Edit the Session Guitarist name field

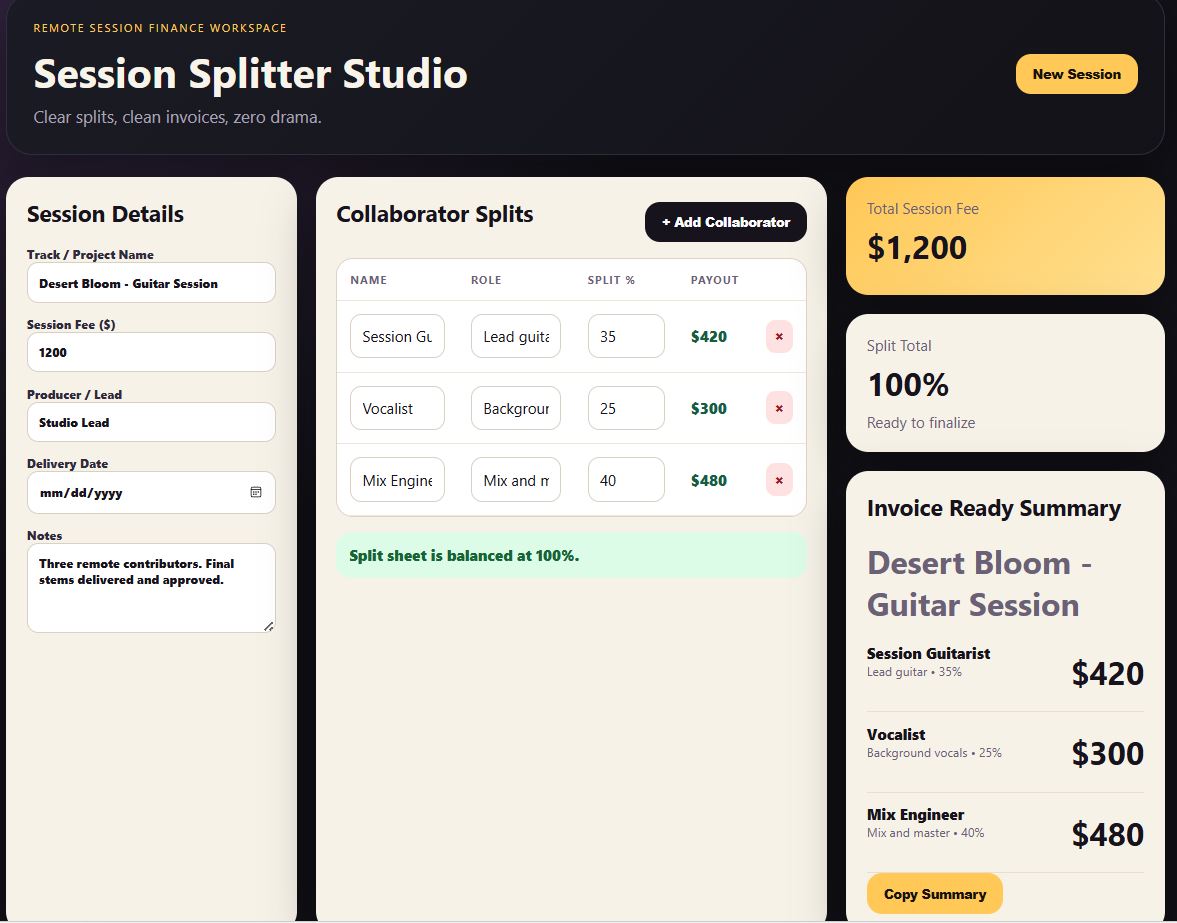pyautogui.click(x=397, y=336)
